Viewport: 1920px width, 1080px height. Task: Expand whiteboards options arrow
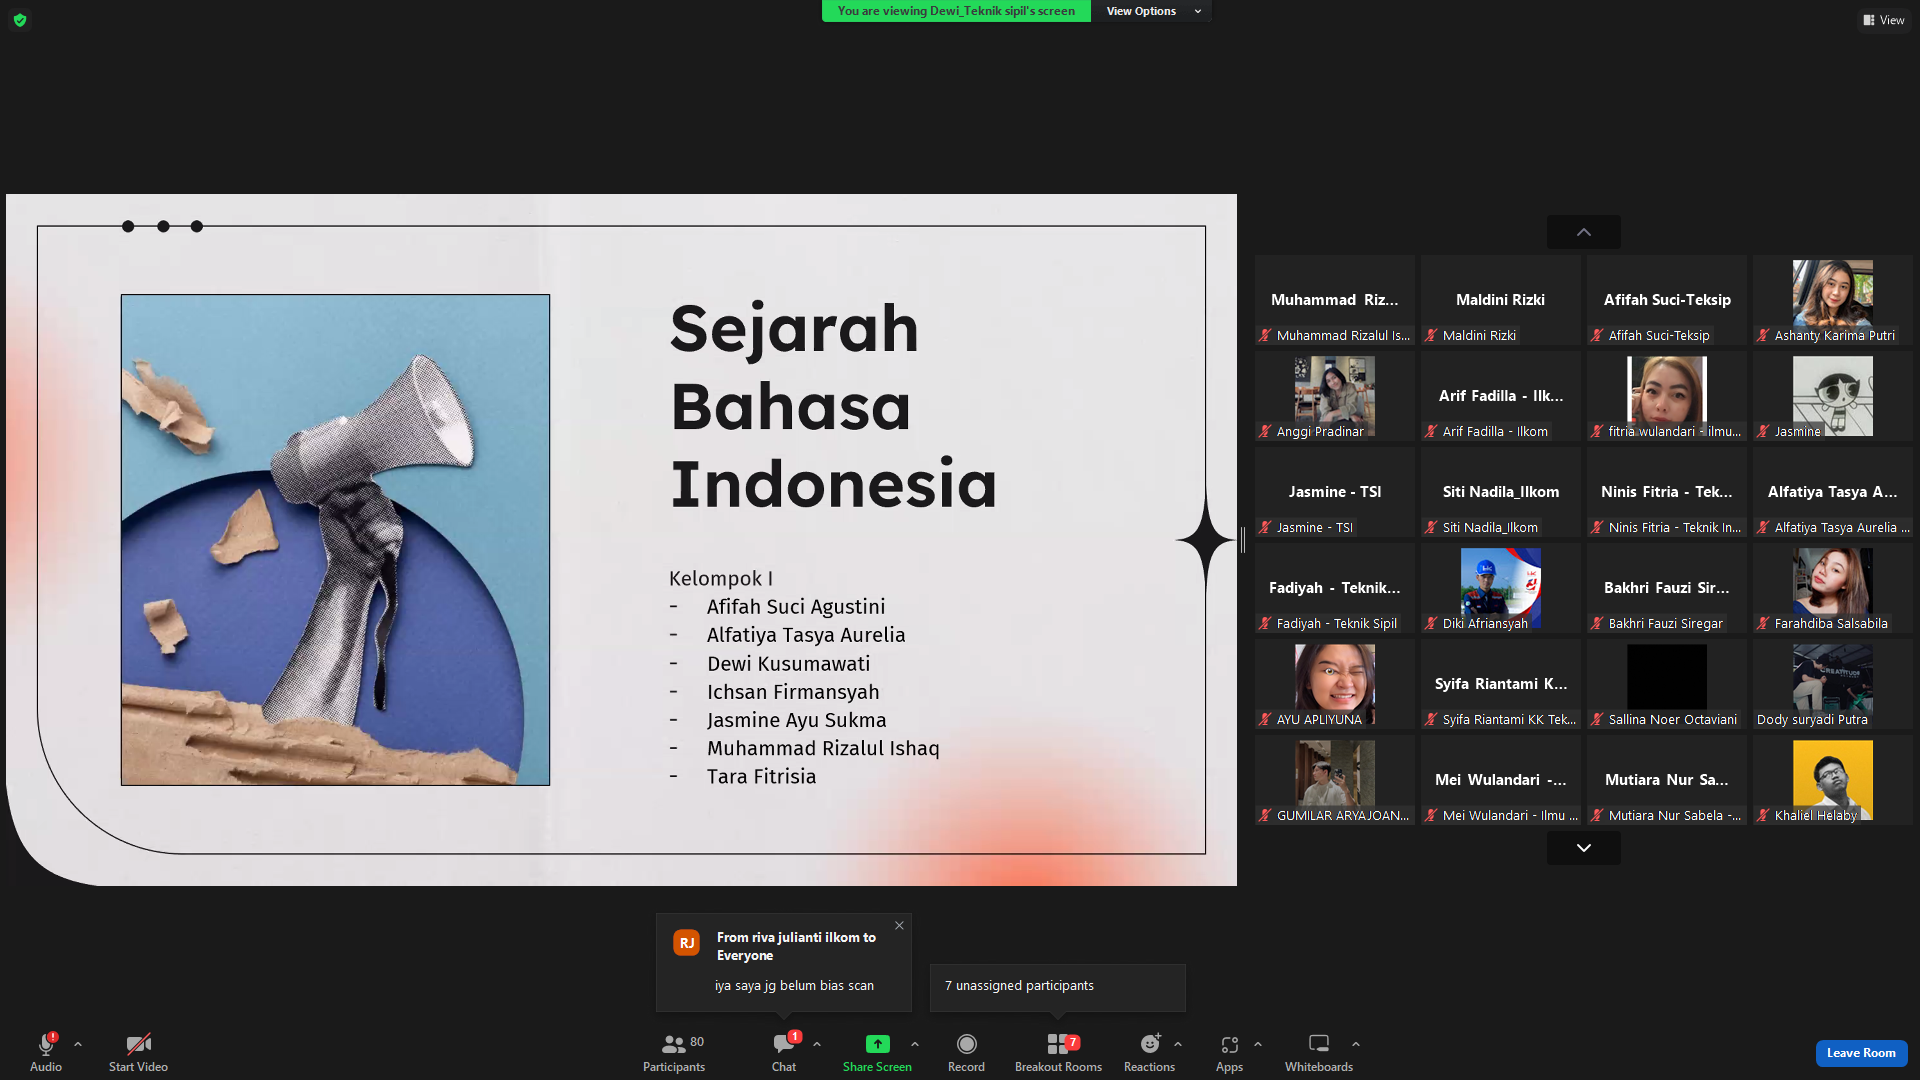pyautogui.click(x=1356, y=1044)
